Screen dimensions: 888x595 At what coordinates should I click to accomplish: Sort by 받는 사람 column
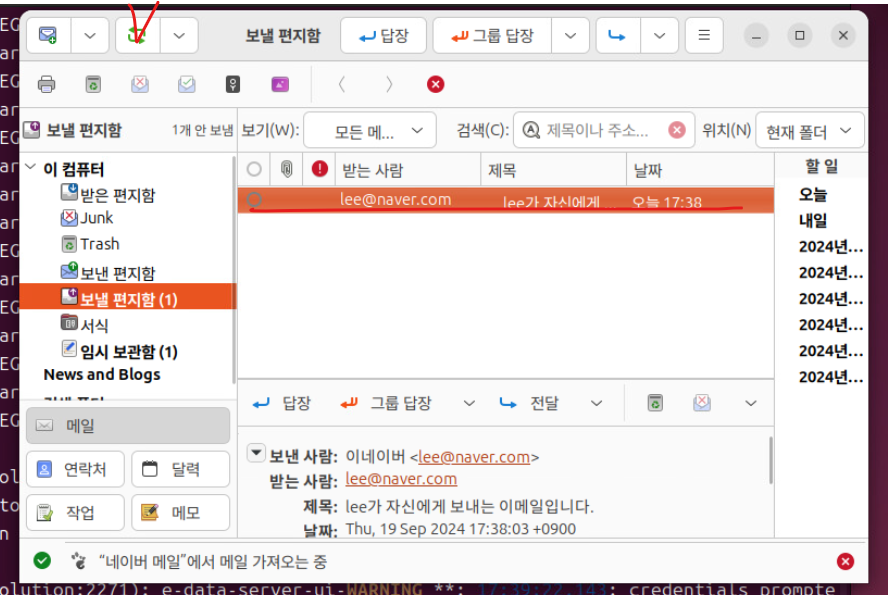point(408,169)
